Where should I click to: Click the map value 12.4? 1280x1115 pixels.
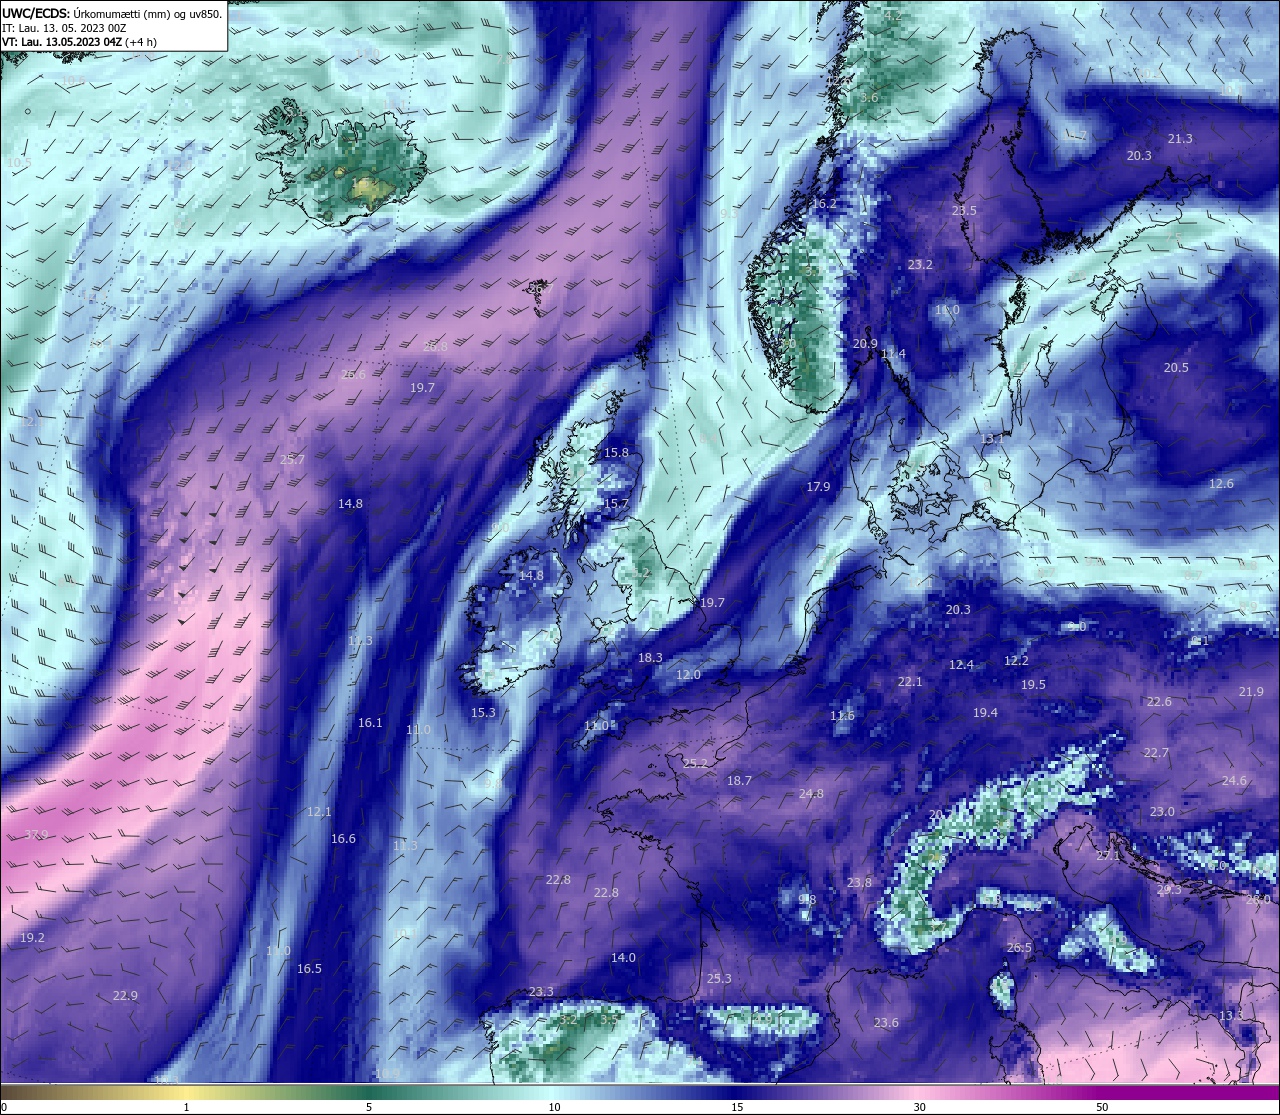[961, 665]
